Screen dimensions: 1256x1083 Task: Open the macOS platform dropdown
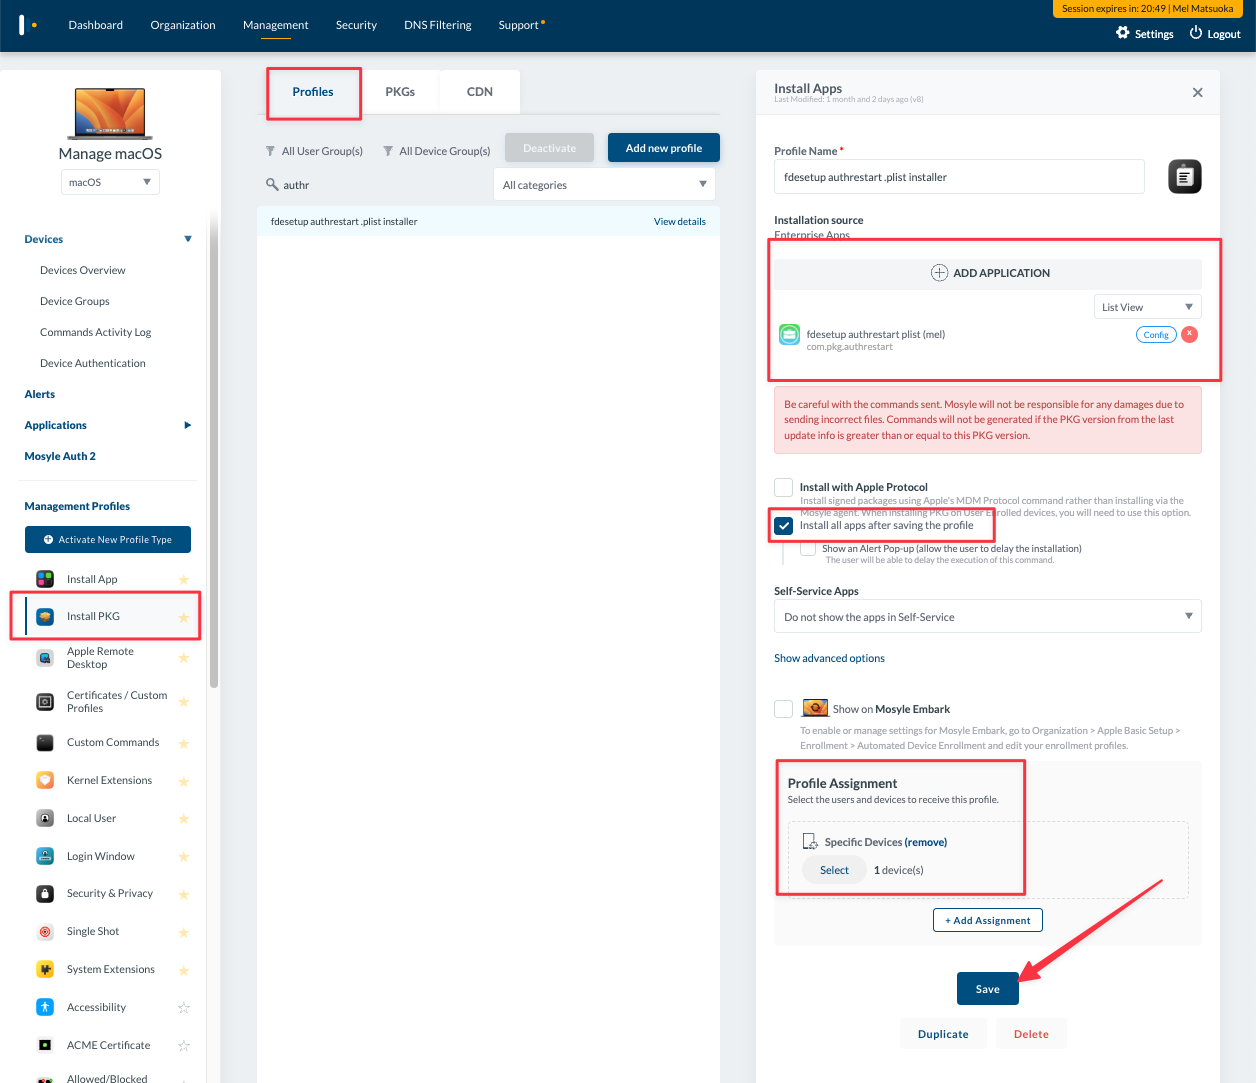[110, 182]
